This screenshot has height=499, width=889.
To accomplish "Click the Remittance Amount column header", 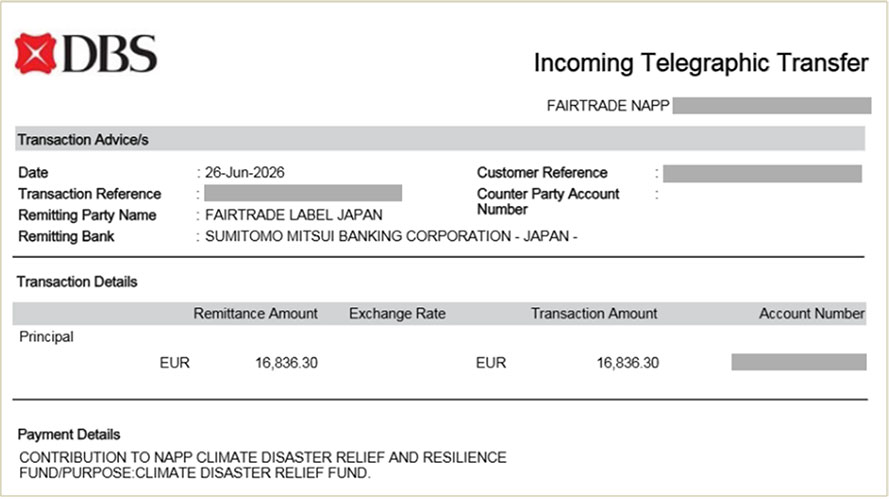I will click(x=255, y=314).
